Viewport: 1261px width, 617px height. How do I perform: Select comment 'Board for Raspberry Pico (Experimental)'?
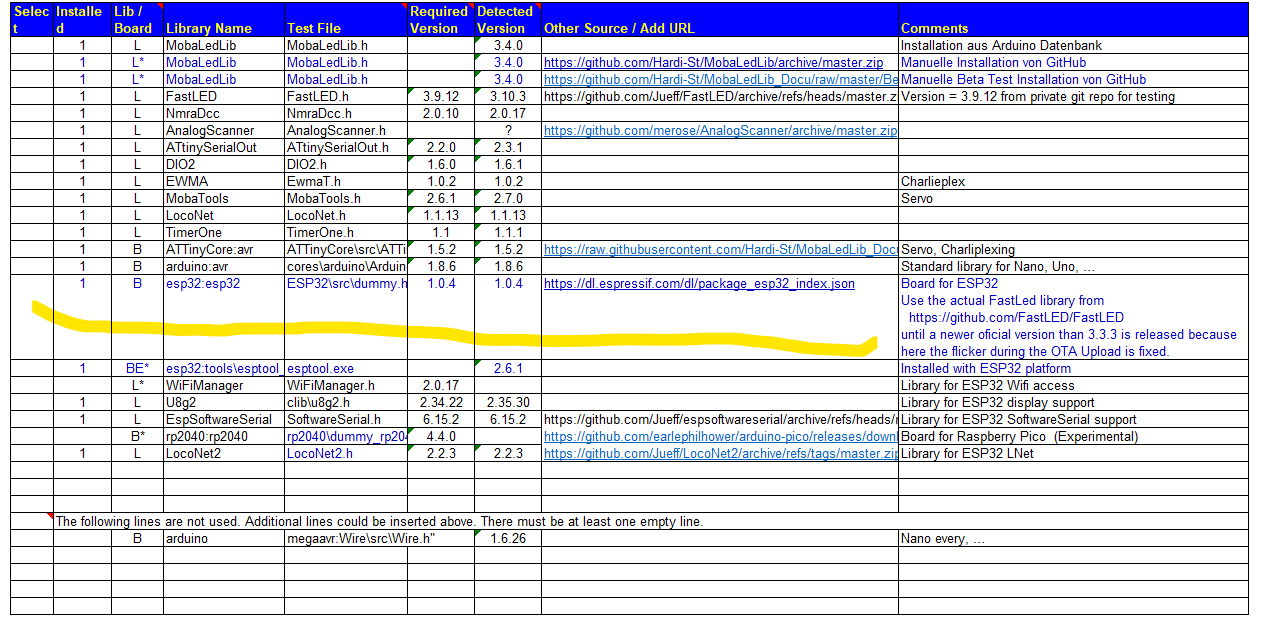click(x=1074, y=437)
